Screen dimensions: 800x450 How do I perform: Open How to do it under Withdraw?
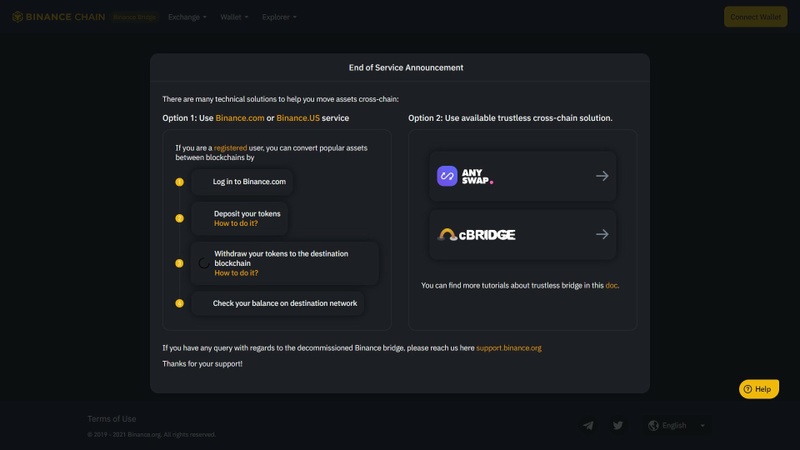[236, 273]
